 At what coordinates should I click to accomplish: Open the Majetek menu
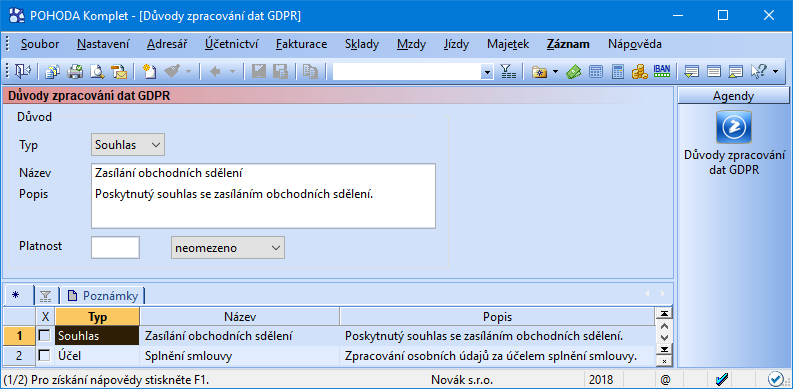[x=508, y=44]
